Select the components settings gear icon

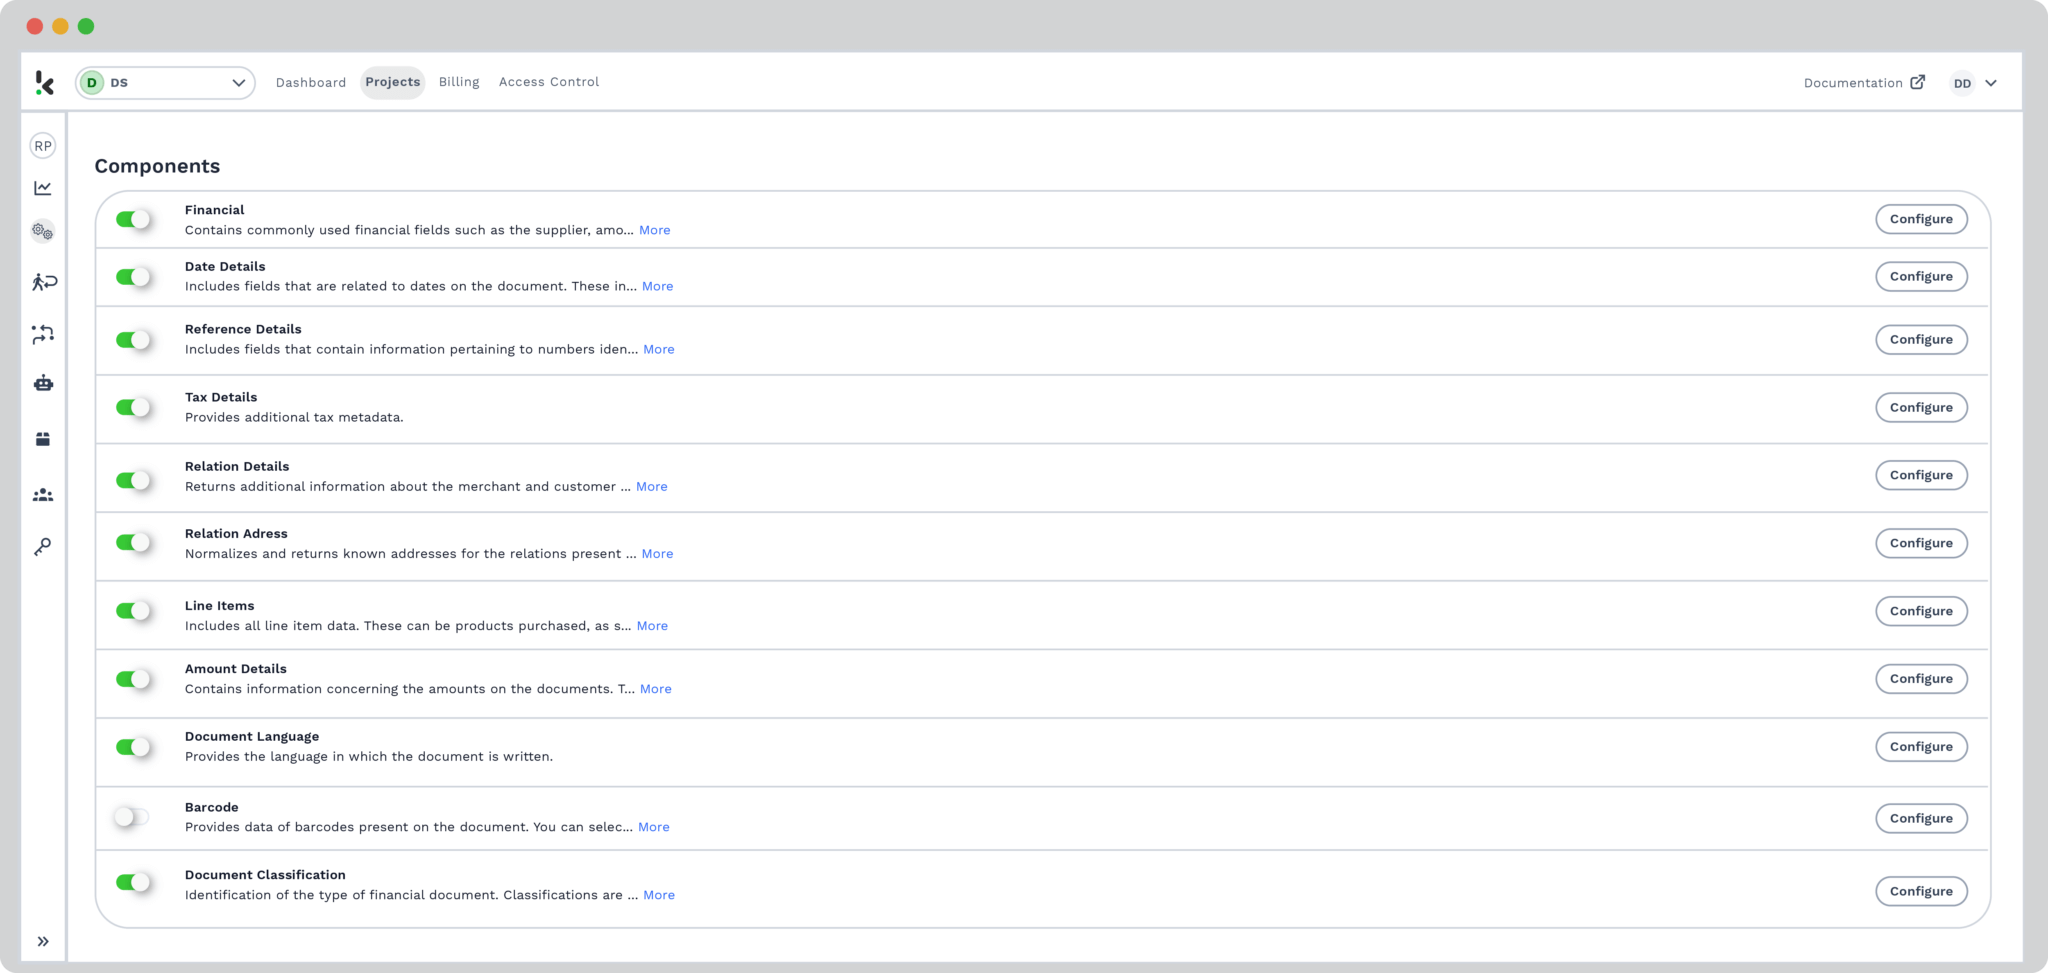click(x=43, y=231)
